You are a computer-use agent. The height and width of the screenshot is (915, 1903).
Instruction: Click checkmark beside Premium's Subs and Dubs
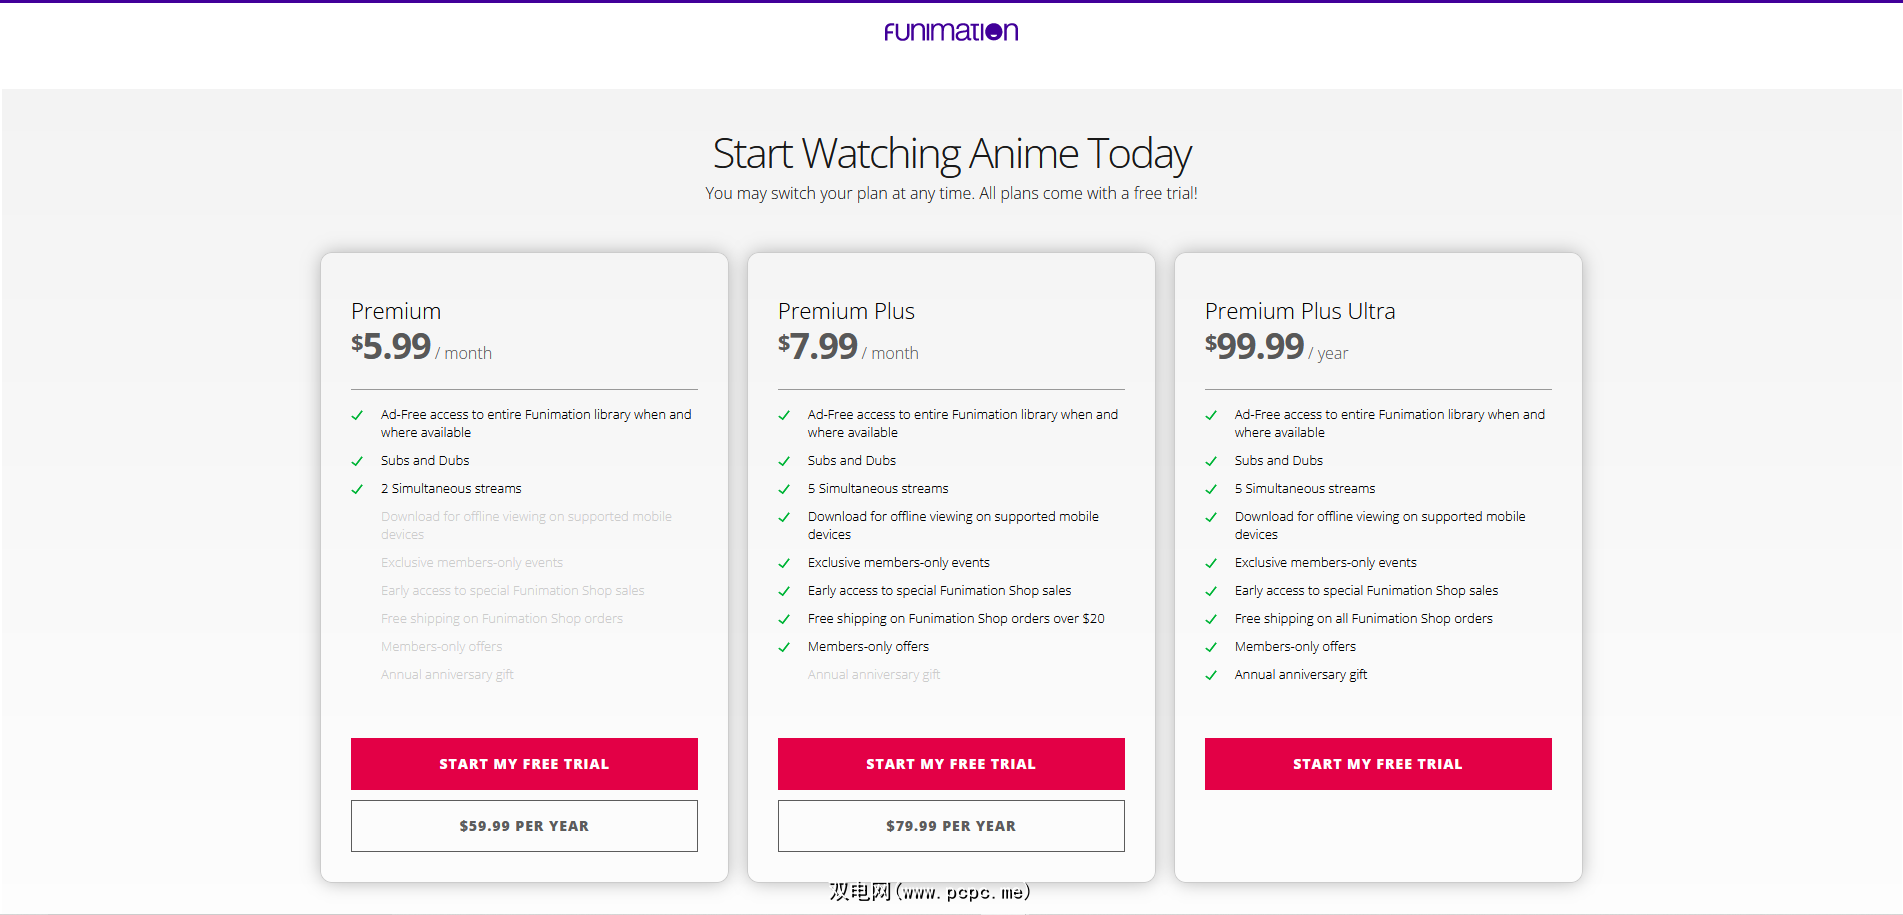[x=357, y=461]
